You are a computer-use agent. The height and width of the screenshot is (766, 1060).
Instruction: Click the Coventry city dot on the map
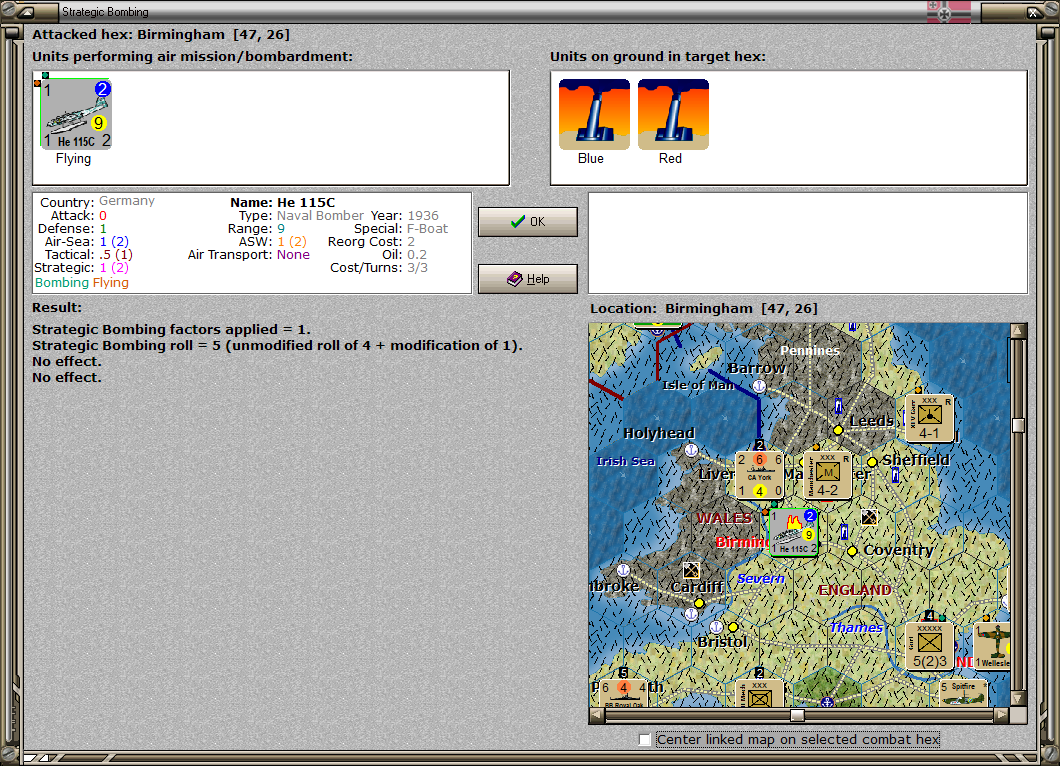852,551
